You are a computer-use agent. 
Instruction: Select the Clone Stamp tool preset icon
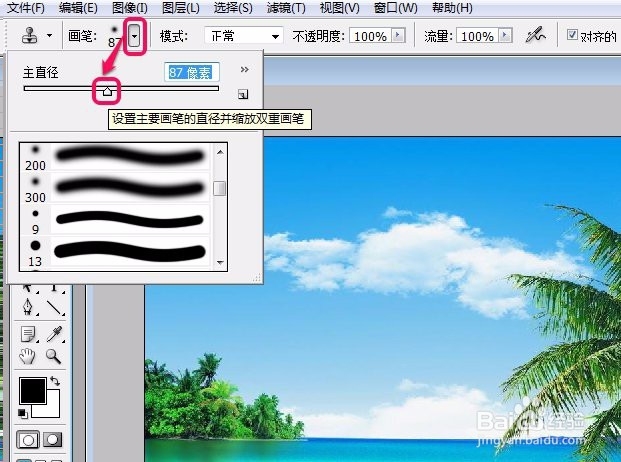(x=30, y=36)
